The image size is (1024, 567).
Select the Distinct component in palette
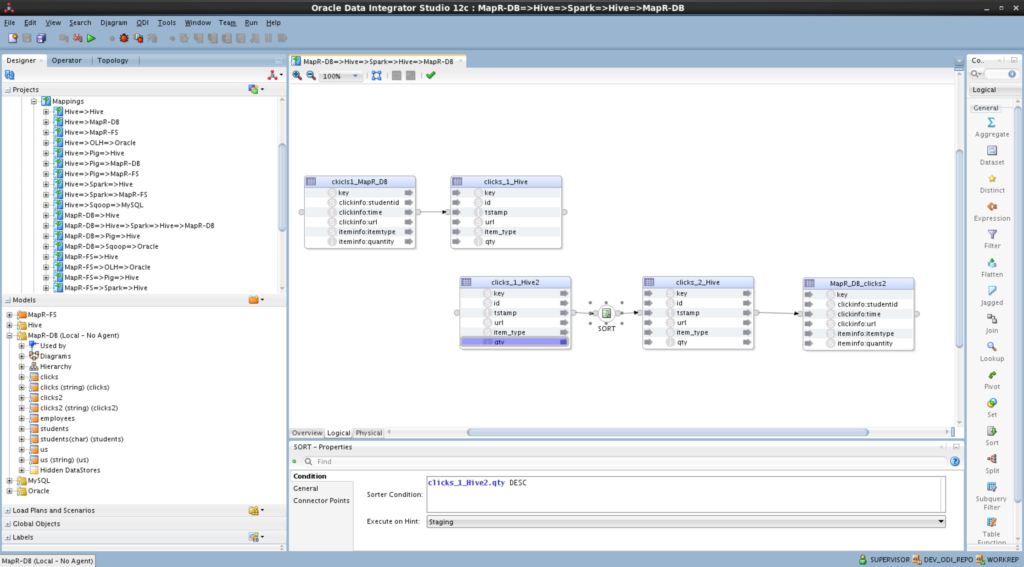pos(991,184)
